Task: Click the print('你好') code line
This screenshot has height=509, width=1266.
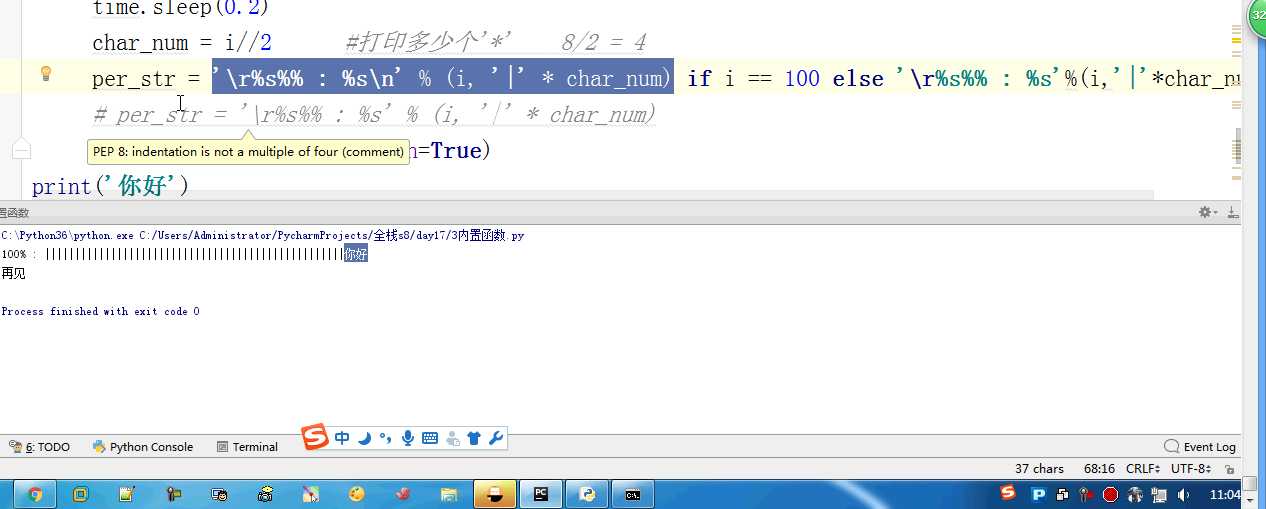Action: pos(110,186)
